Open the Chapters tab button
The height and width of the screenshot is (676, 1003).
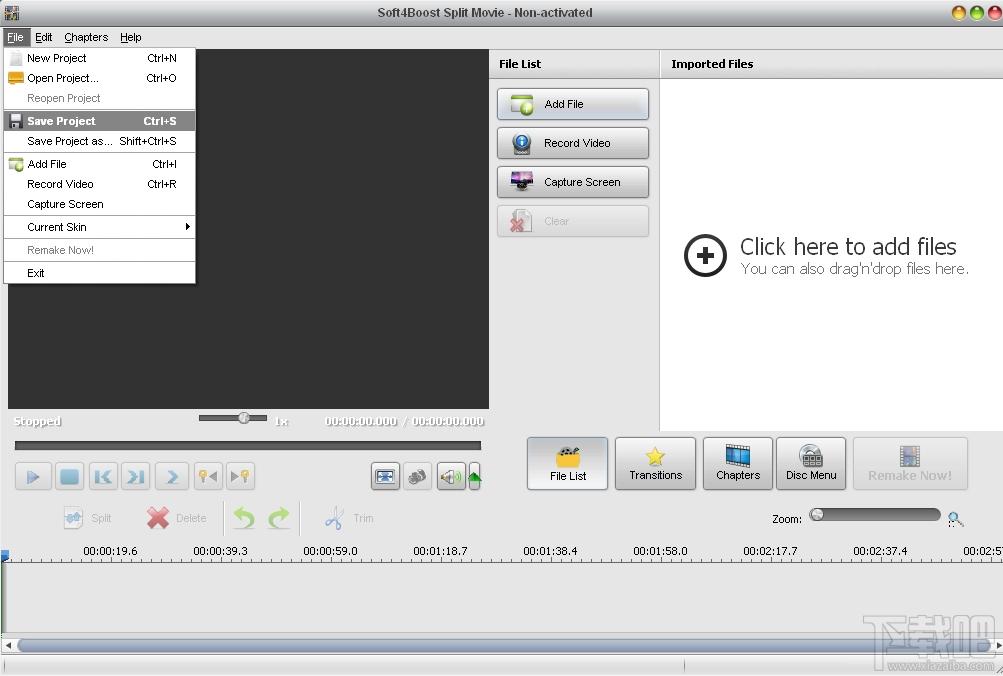pyautogui.click(x=738, y=464)
